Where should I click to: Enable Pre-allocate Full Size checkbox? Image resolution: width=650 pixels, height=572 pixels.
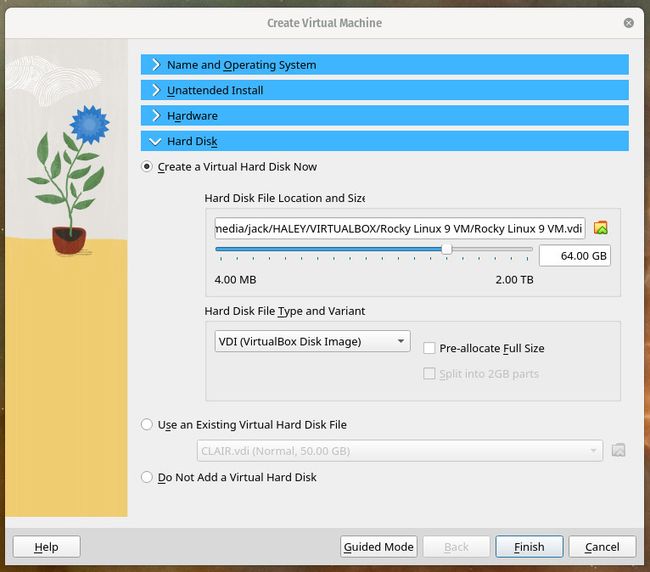point(429,348)
